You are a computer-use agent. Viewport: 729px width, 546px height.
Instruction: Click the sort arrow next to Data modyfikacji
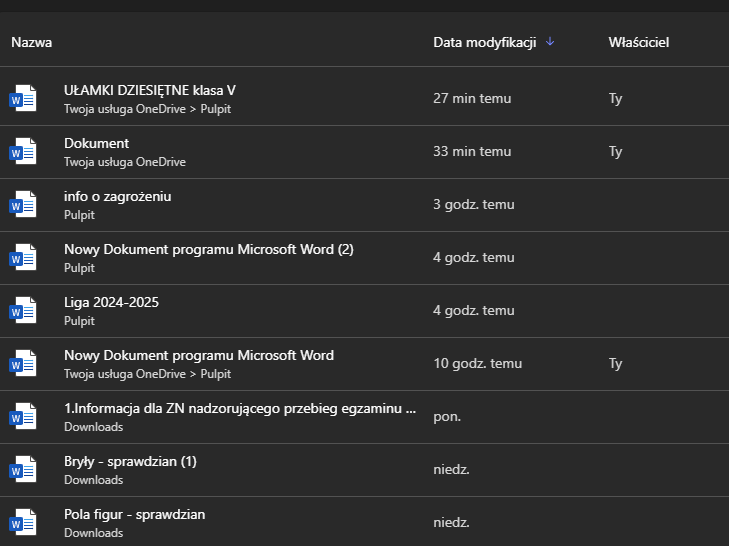click(550, 42)
